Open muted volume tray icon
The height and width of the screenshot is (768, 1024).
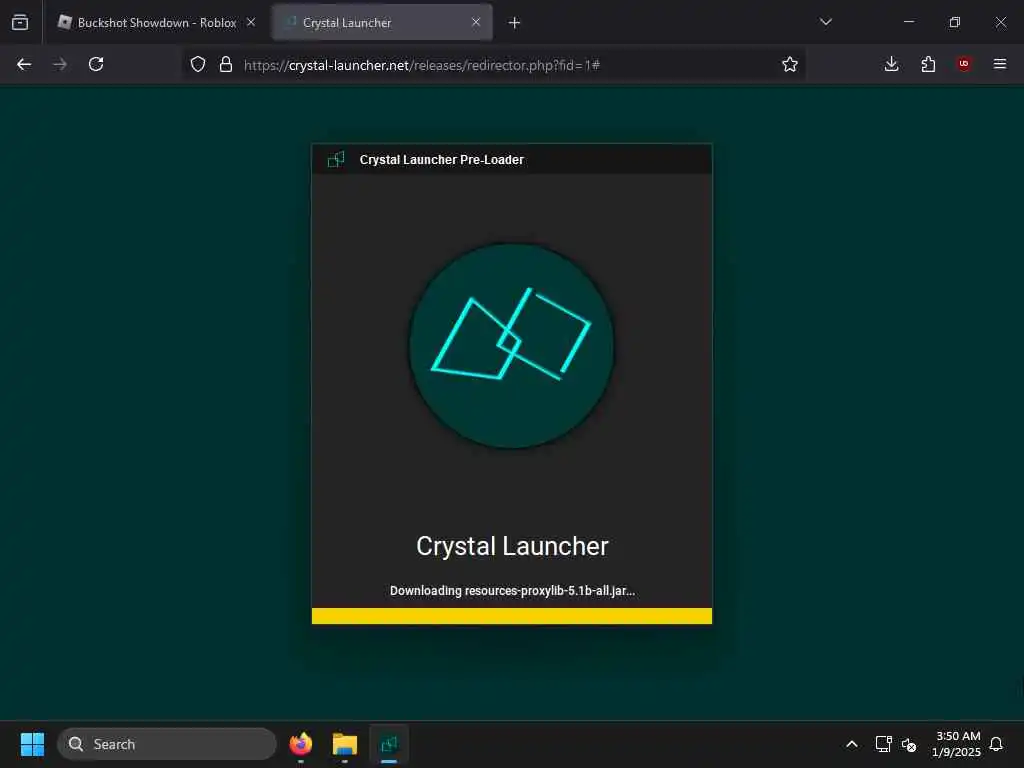pos(909,744)
